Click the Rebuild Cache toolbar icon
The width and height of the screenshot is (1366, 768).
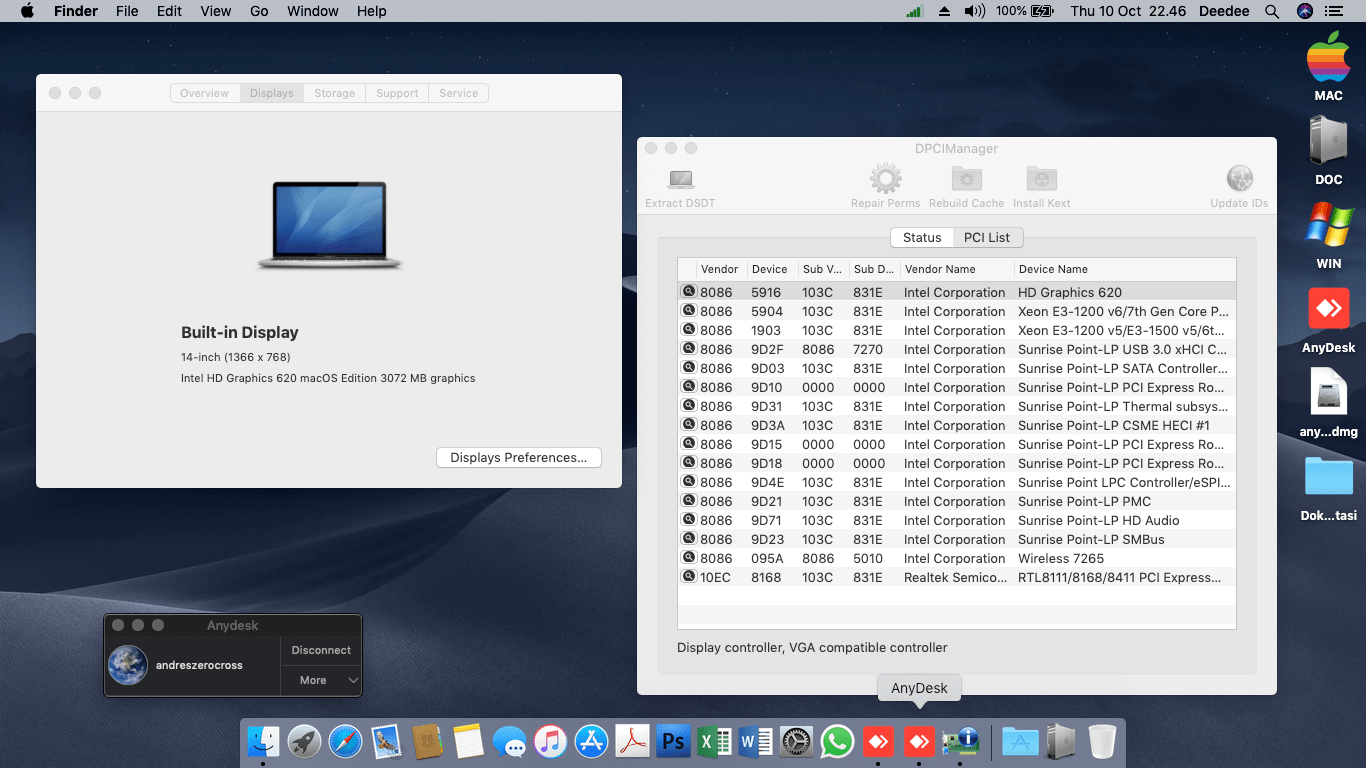966,181
